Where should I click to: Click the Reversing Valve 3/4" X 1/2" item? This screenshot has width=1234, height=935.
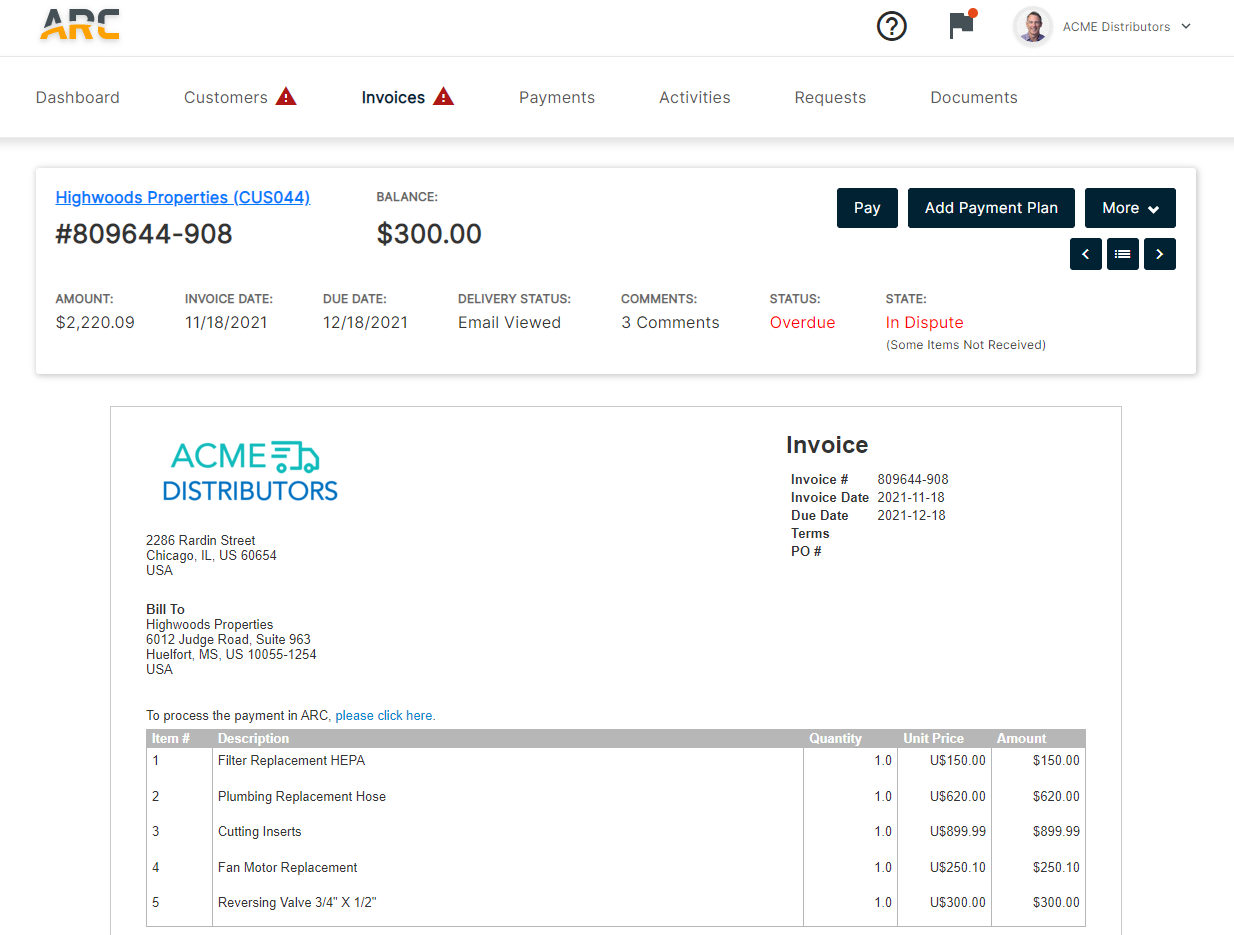coord(297,903)
